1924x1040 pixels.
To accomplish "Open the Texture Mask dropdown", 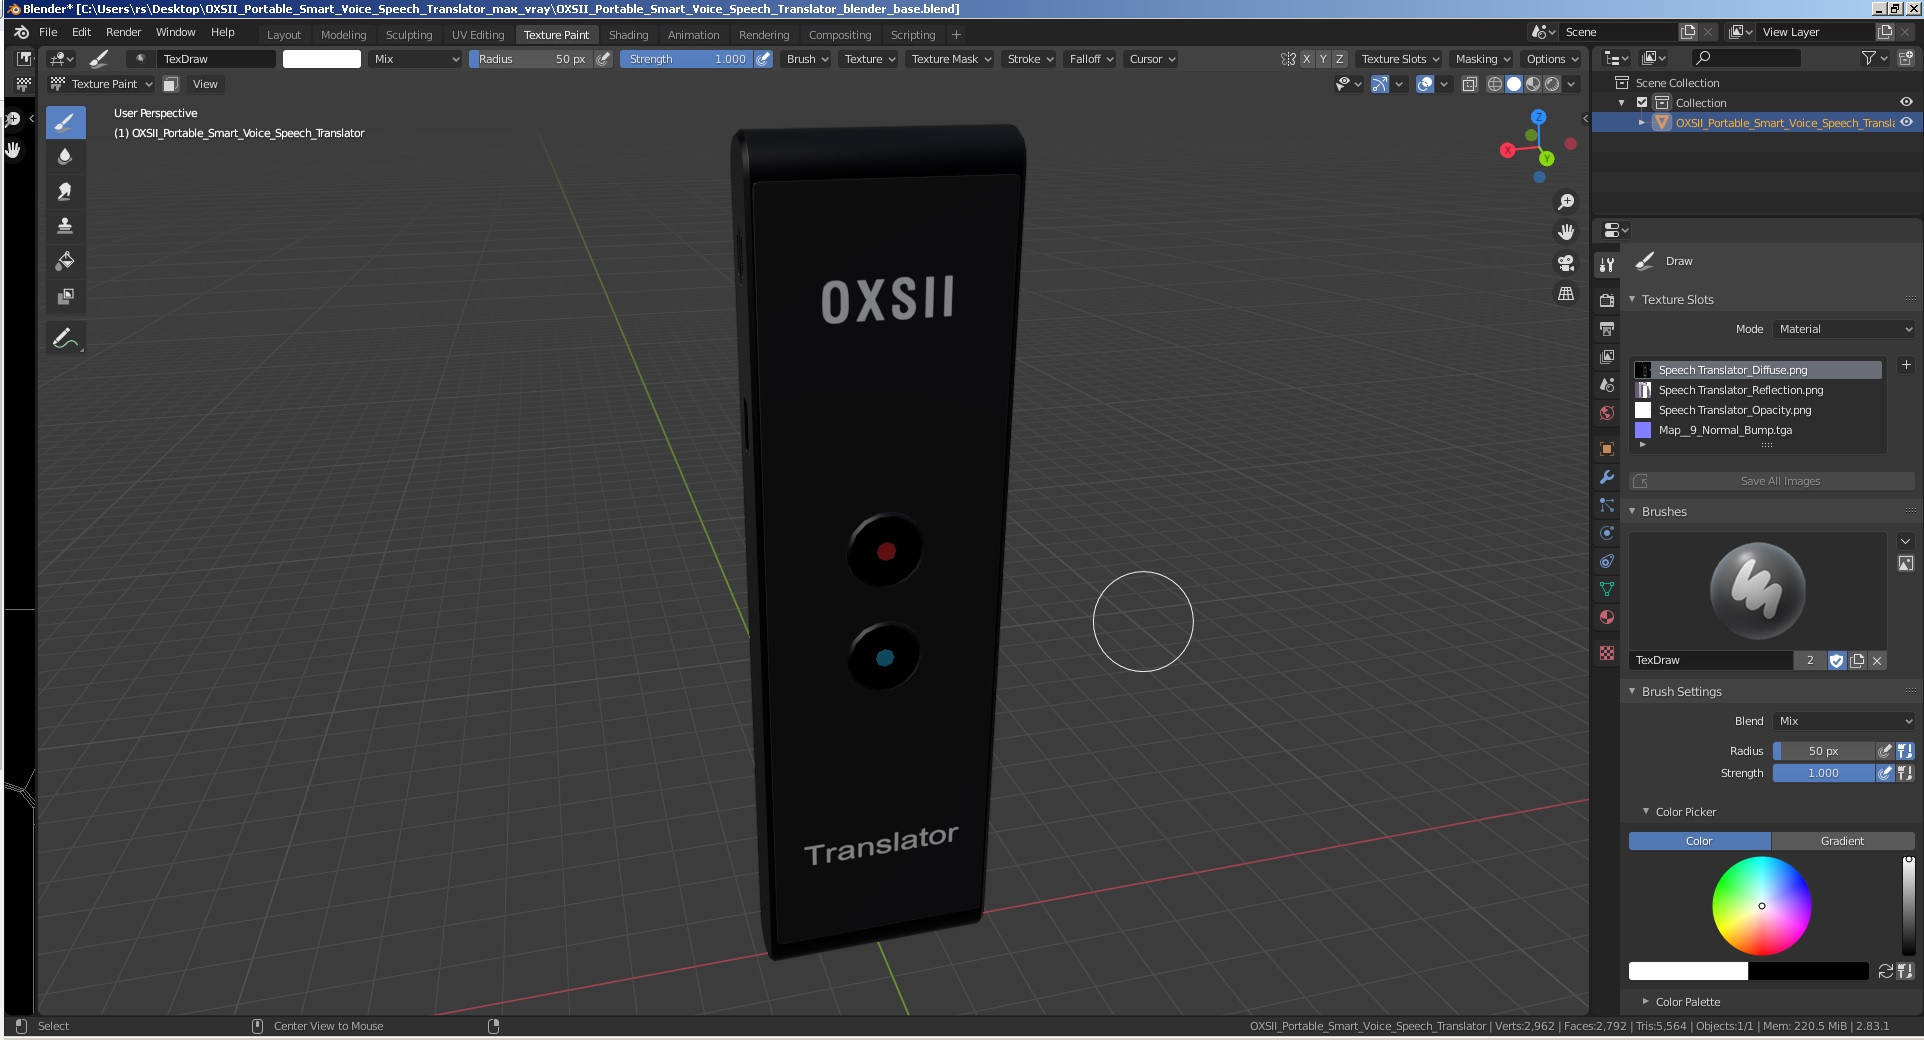I will tap(951, 59).
